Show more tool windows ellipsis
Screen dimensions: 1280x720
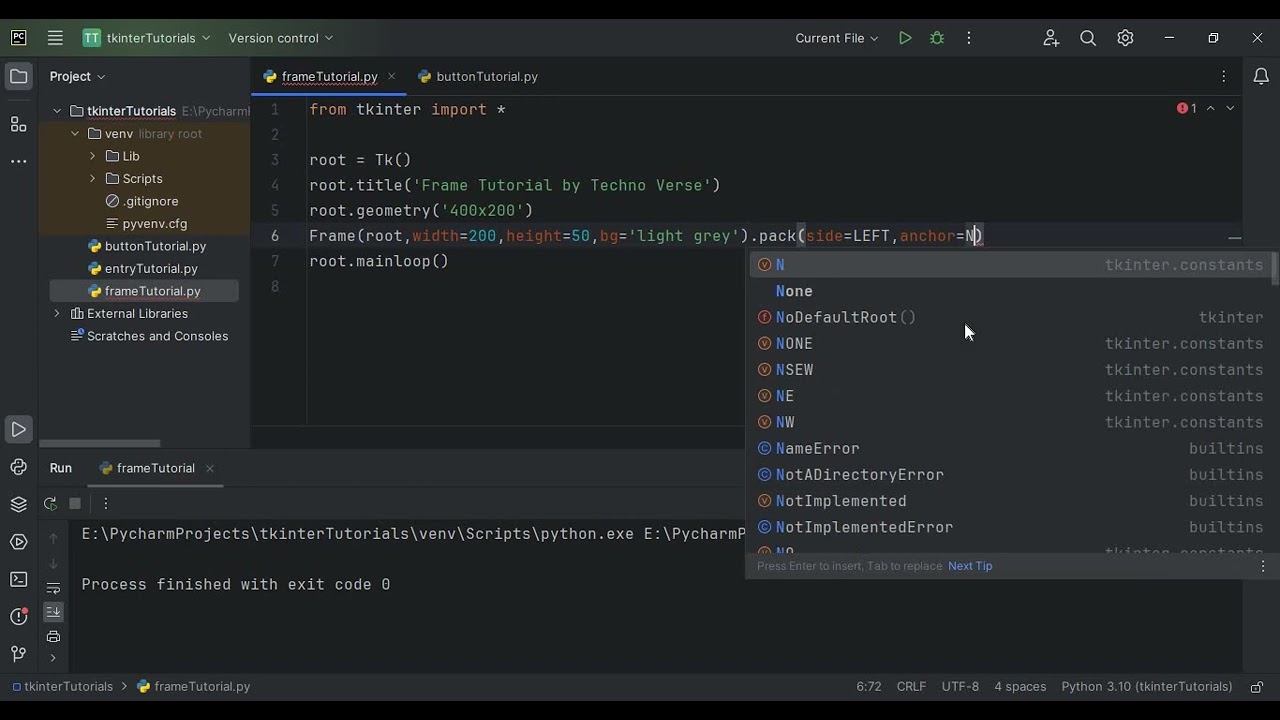coord(19,161)
